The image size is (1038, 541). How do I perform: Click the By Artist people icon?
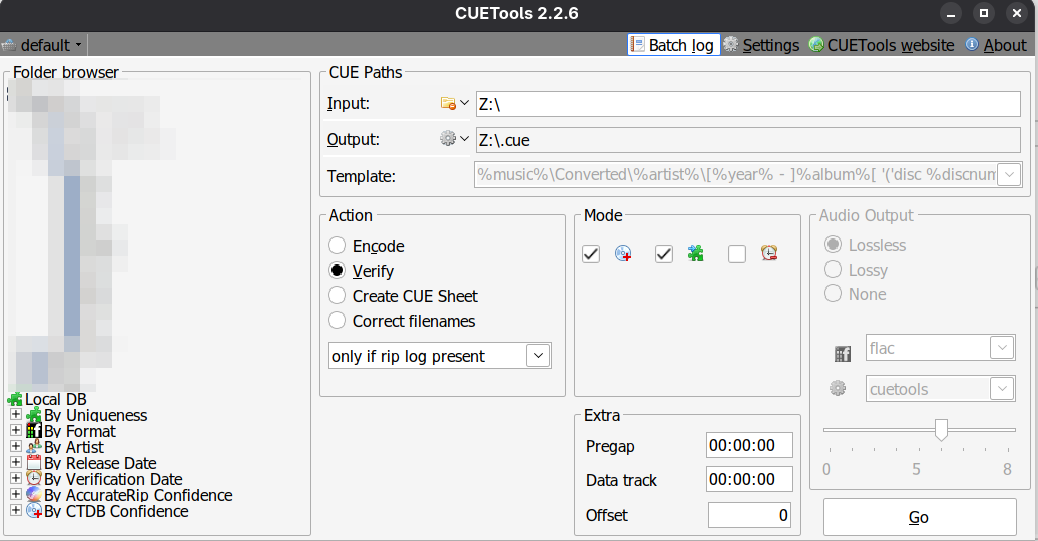34,447
